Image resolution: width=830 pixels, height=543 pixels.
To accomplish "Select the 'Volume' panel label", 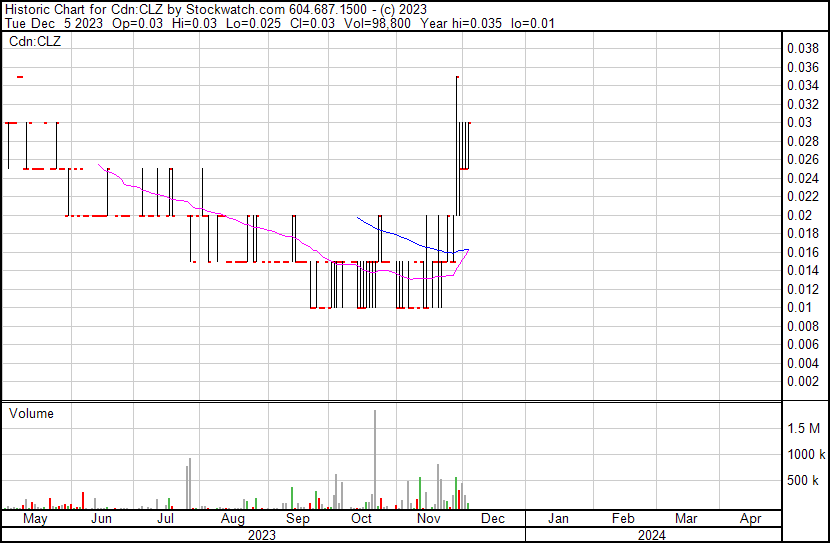I will 31,413.
